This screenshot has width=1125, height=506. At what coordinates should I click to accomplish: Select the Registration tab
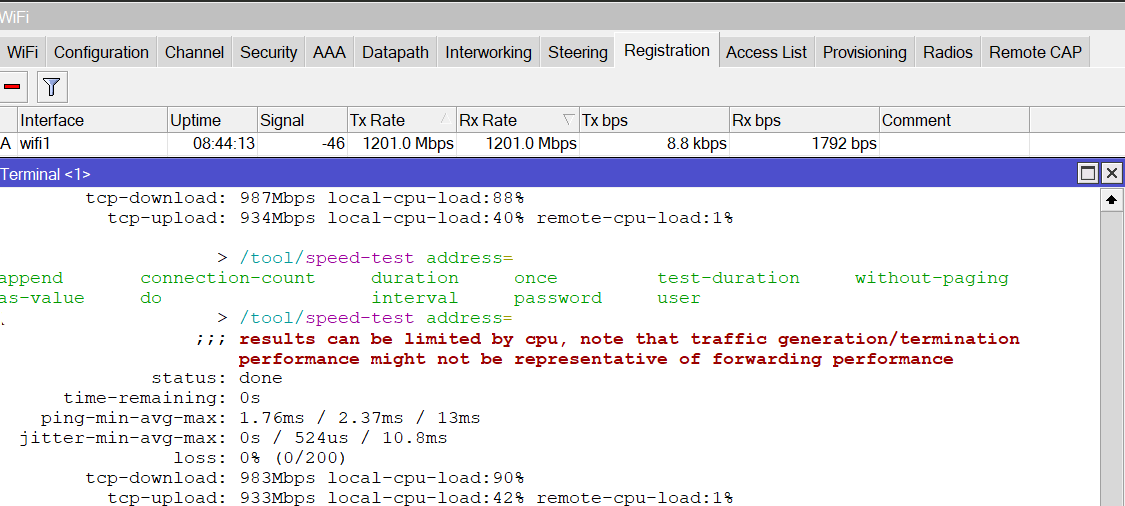(667, 50)
